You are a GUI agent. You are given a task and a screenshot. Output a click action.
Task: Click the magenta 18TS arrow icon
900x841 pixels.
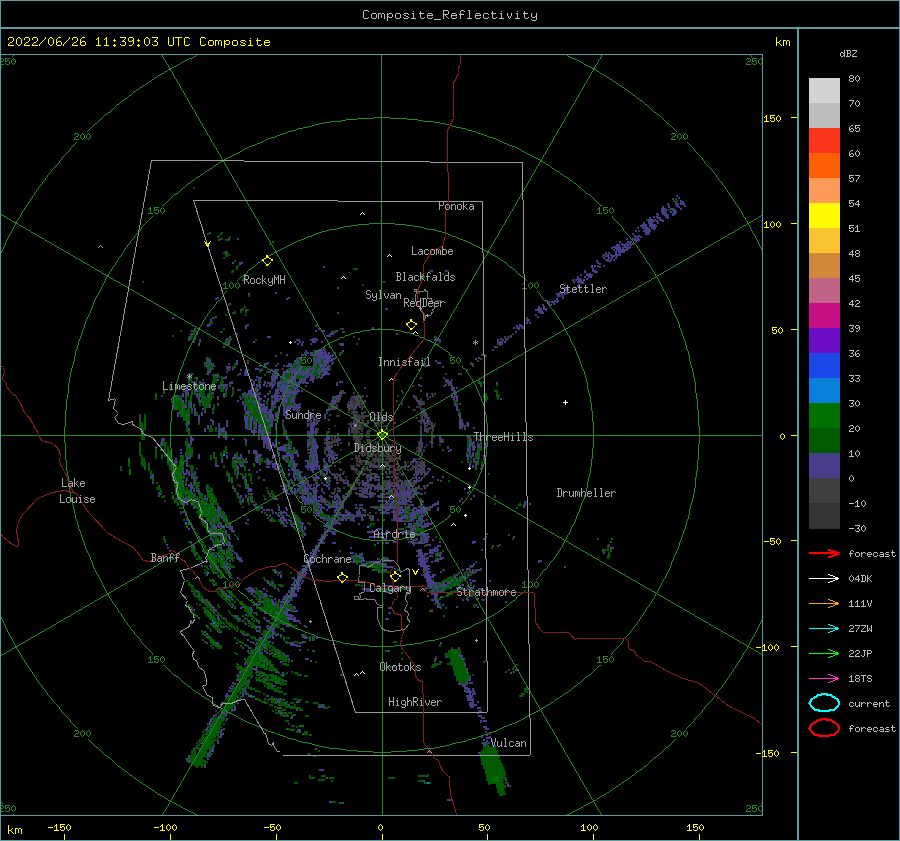pos(824,679)
